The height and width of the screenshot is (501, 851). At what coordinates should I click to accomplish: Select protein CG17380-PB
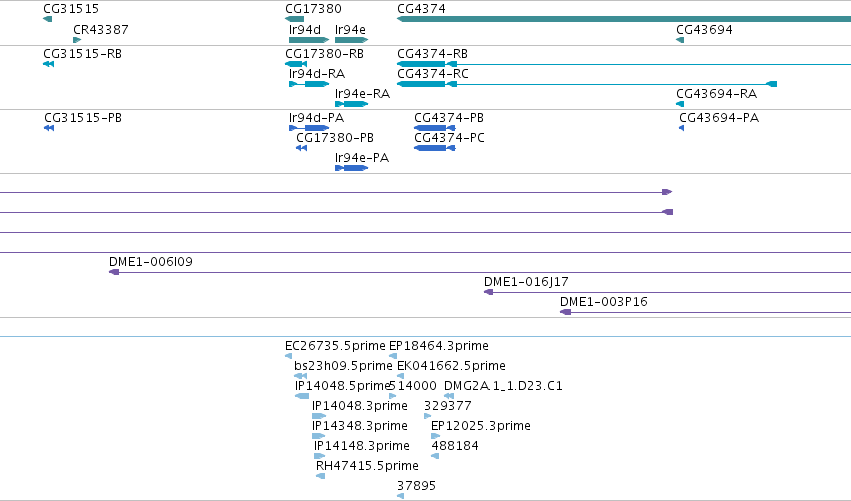point(335,138)
